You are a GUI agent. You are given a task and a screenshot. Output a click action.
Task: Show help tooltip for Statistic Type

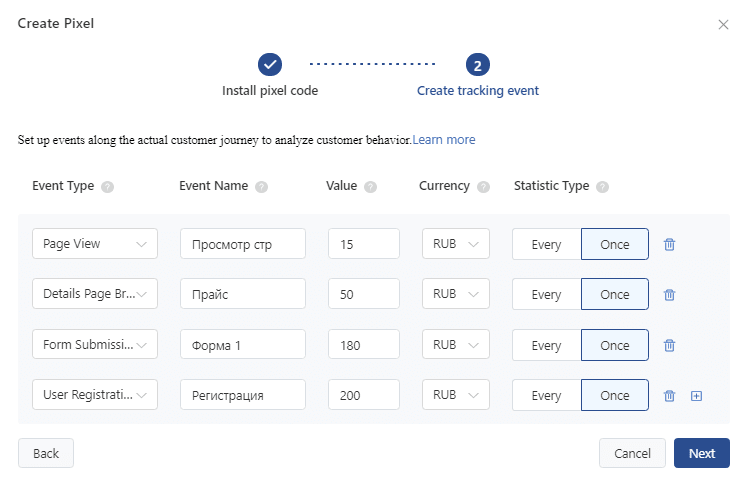click(x=603, y=187)
